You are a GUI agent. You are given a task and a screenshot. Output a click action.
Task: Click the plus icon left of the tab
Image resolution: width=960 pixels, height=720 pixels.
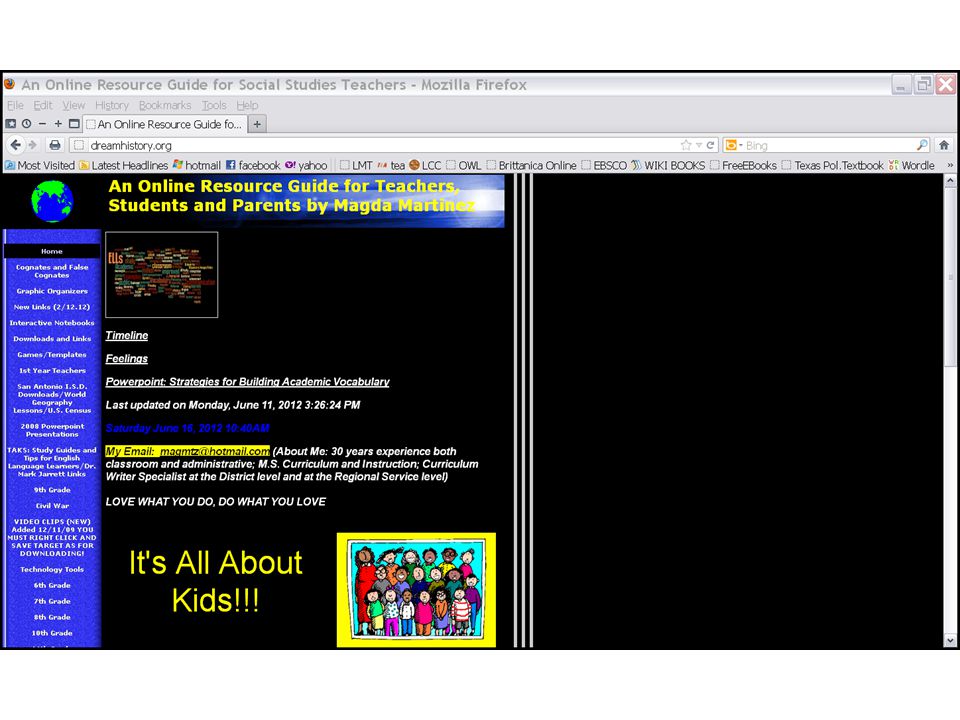point(58,124)
